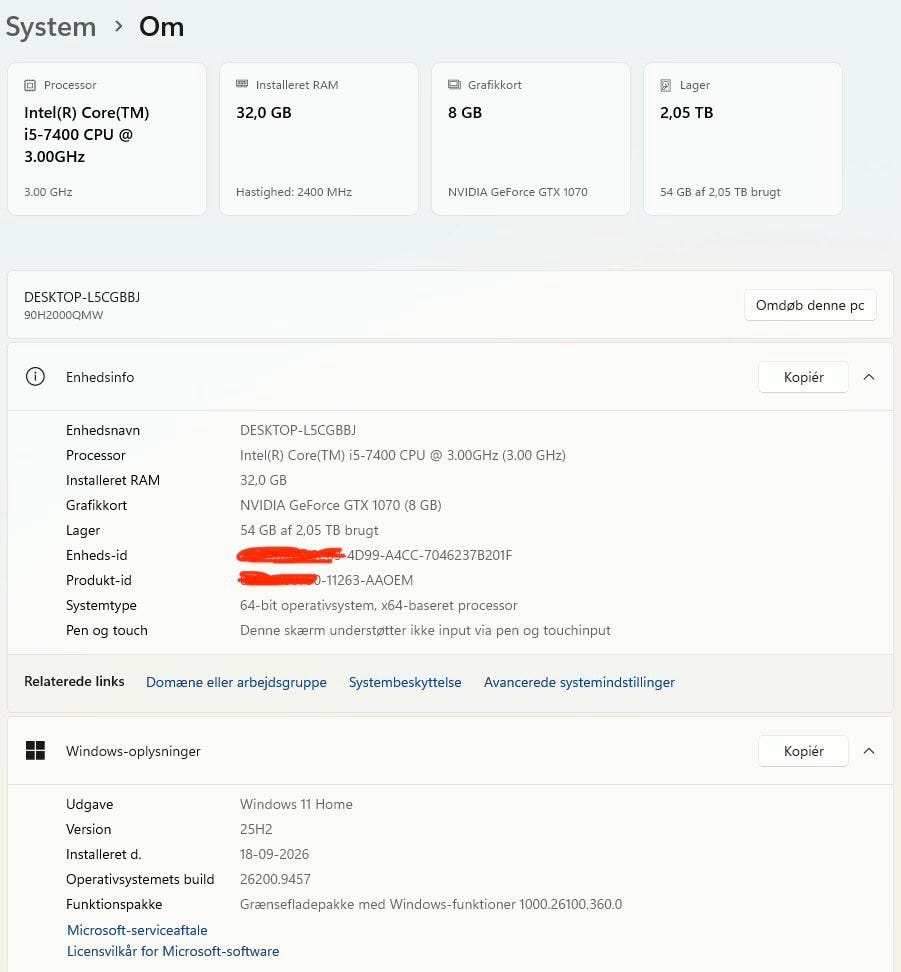The height and width of the screenshot is (972, 901).
Task: Select the Processor summary card text 3.00GHz
Action: (55, 157)
